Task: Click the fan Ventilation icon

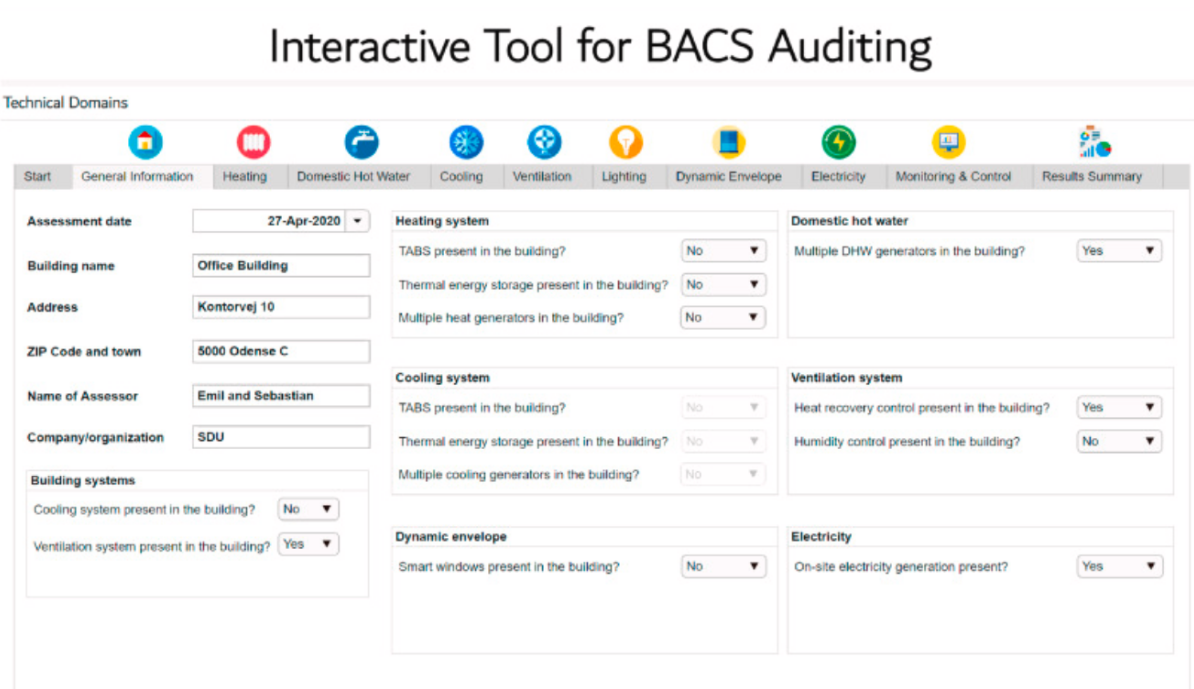Action: [544, 142]
